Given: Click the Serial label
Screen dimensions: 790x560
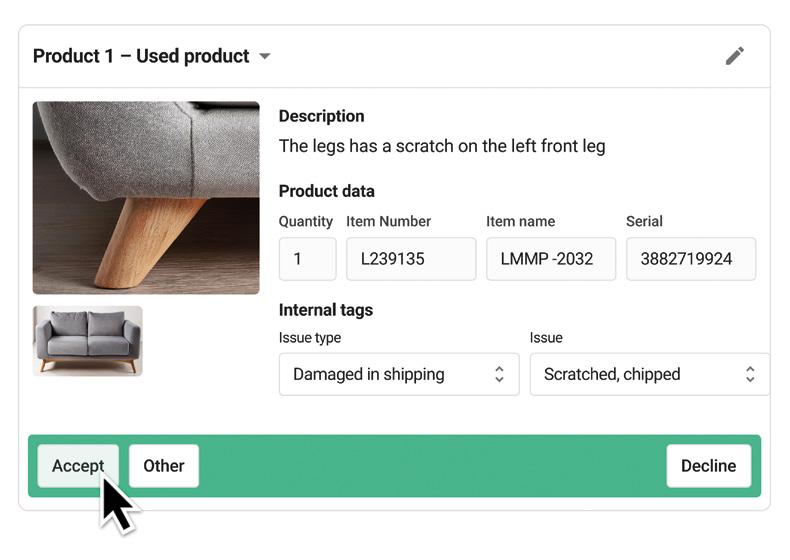Looking at the screenshot, I should (x=644, y=221).
